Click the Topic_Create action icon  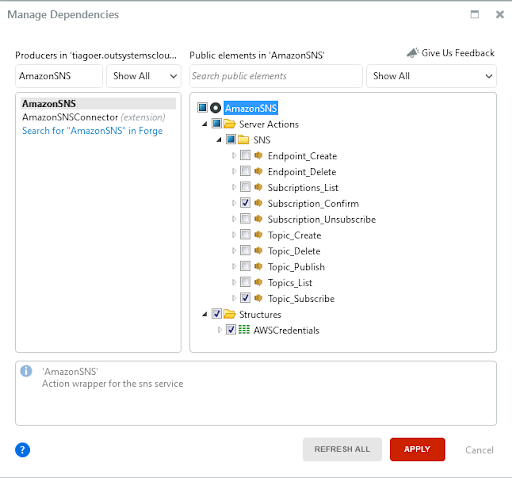[x=258, y=235]
